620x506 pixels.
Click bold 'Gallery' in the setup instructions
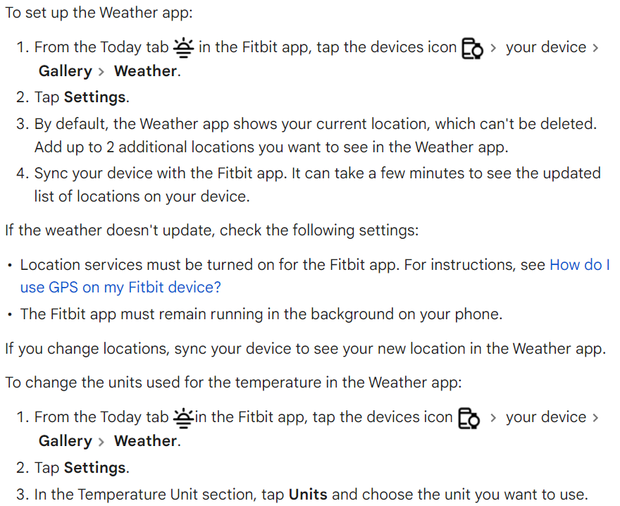pyautogui.click(x=65, y=72)
